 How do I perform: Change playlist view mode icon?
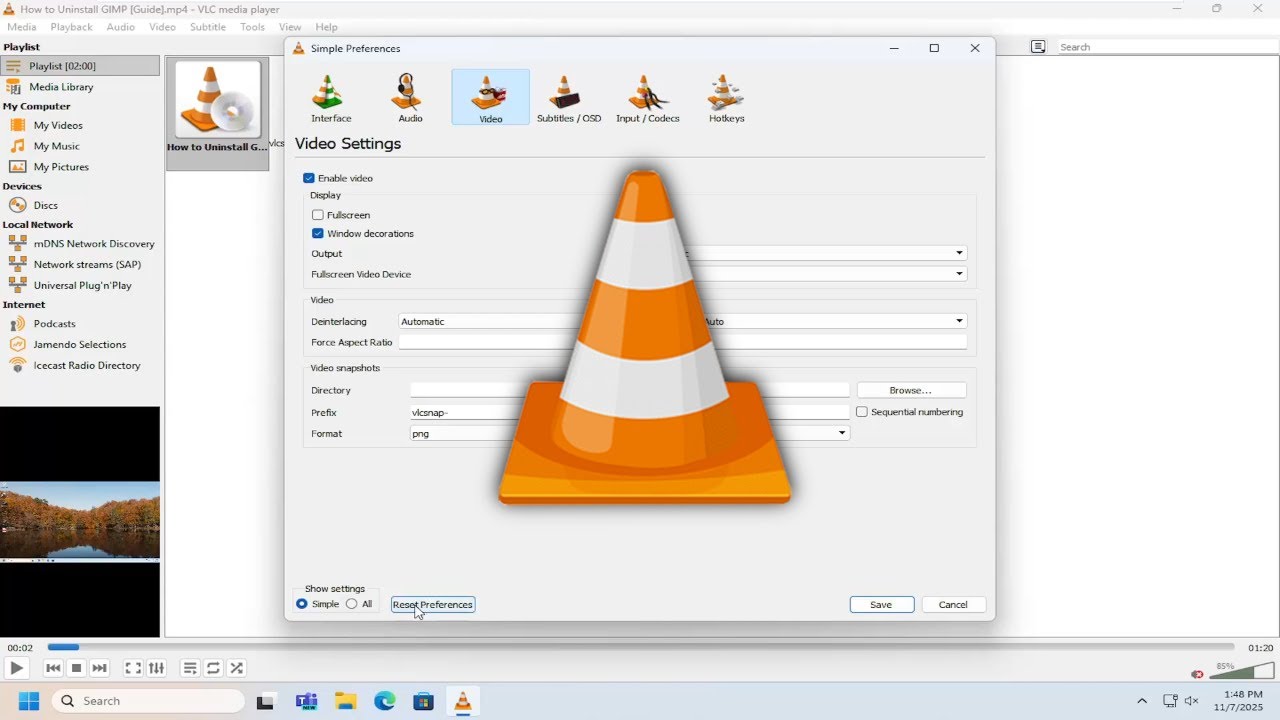pos(1038,47)
